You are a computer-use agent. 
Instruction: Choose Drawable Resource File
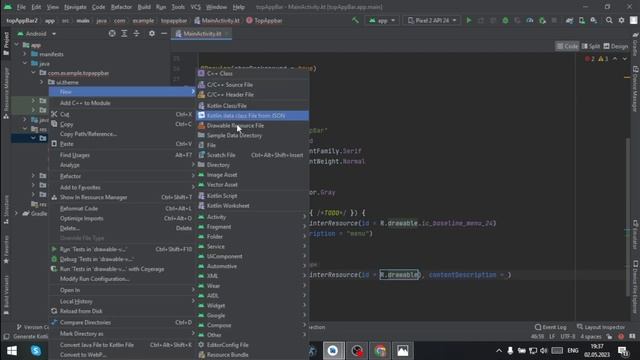tap(252, 125)
